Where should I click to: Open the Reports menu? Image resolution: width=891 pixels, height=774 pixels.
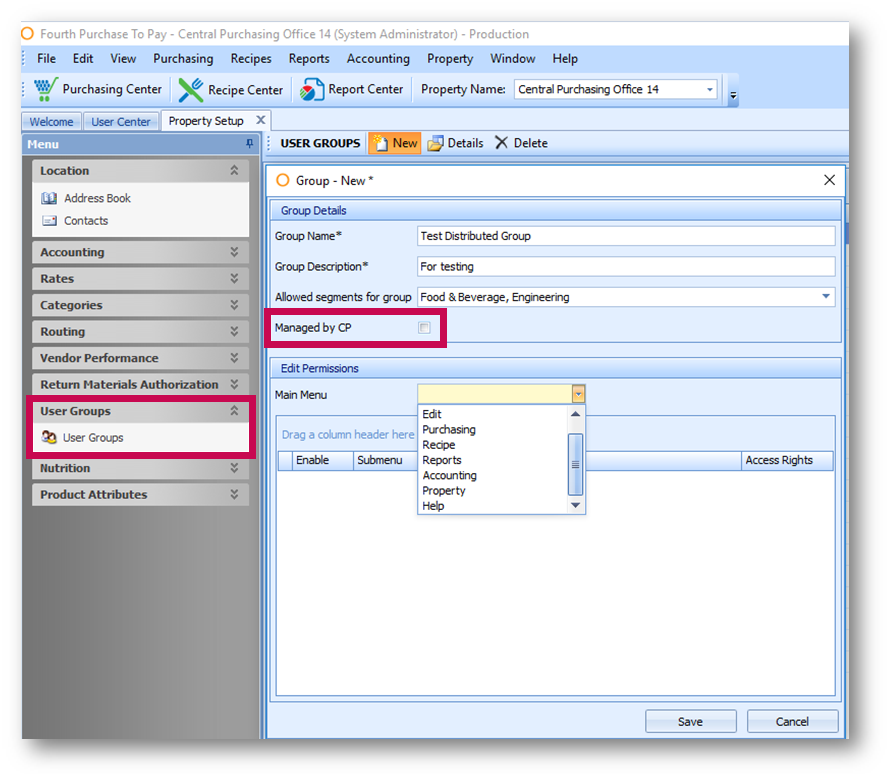309,59
